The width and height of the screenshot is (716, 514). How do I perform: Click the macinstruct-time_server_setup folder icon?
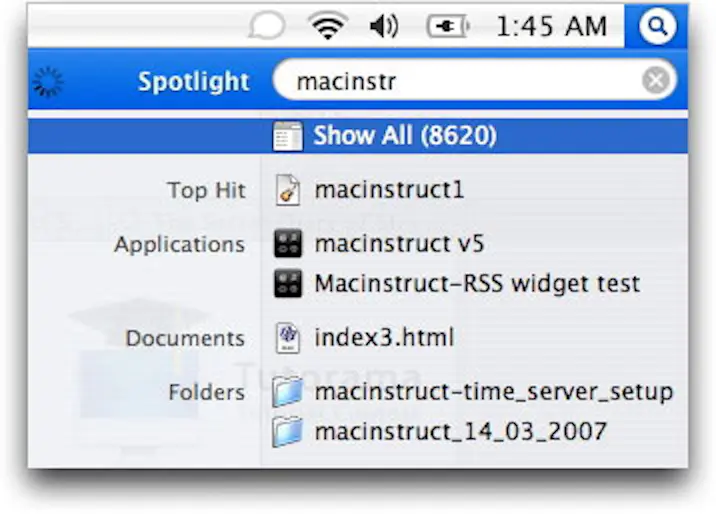287,392
